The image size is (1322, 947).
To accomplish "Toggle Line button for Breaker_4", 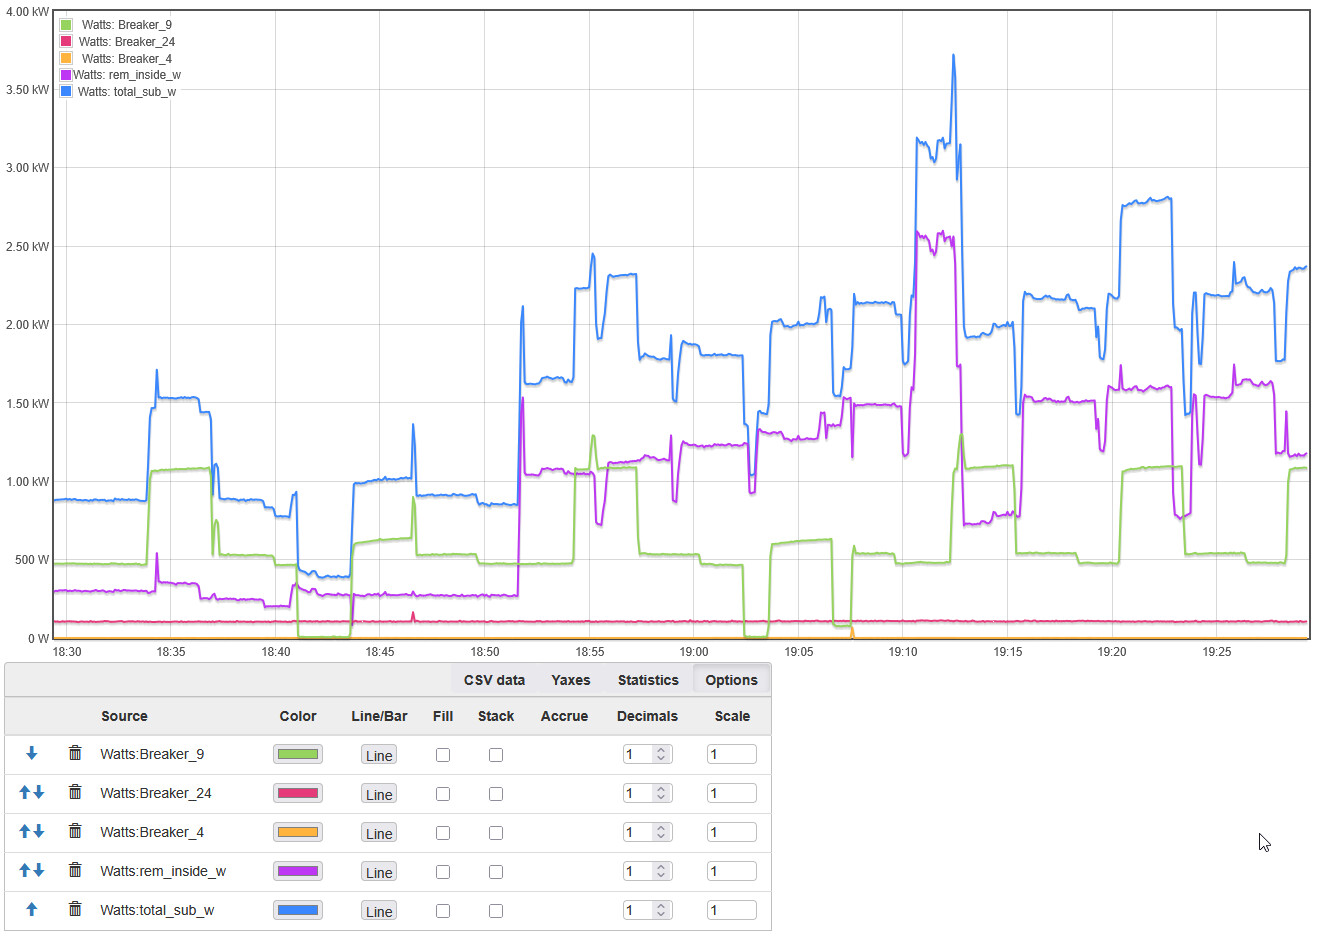I will (379, 833).
